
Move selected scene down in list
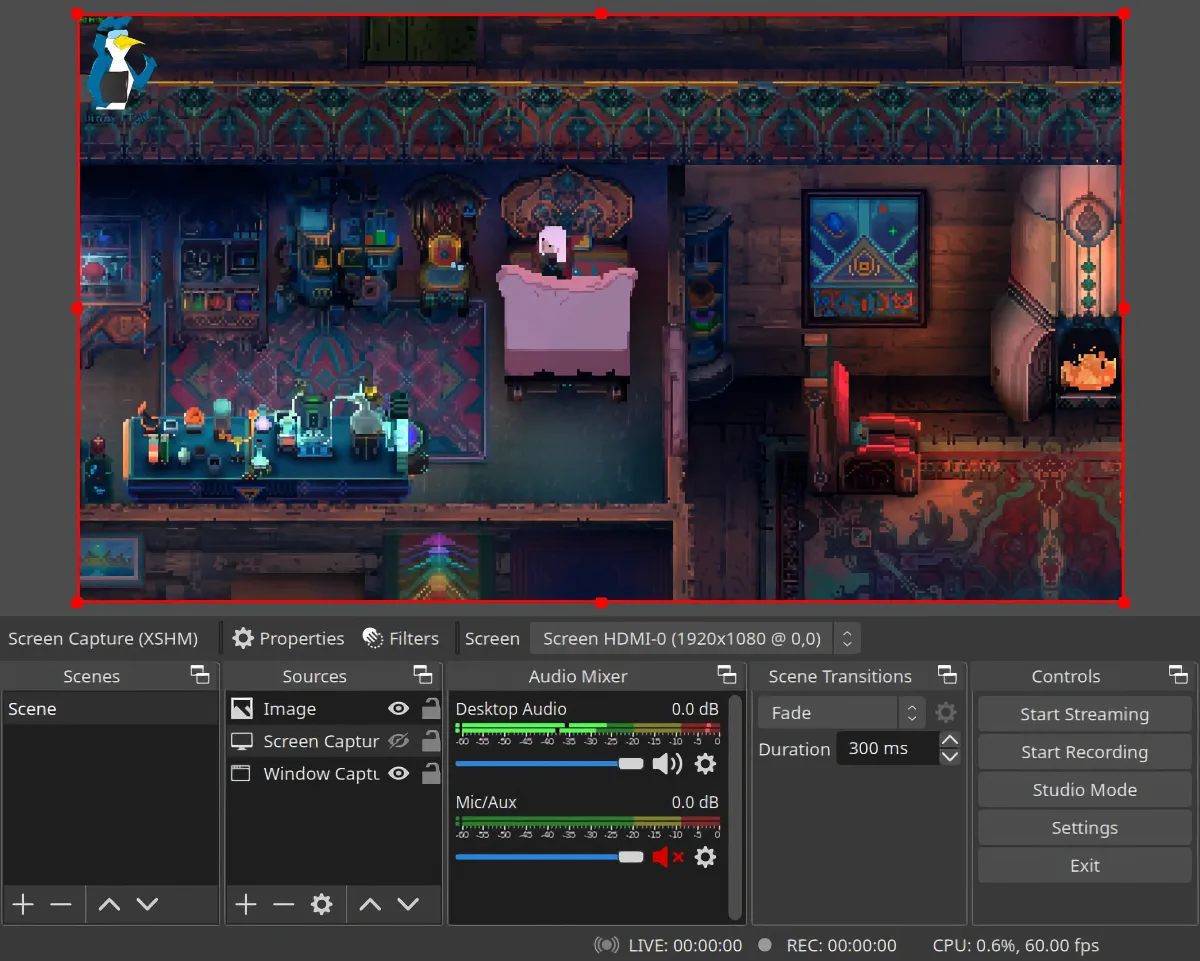[x=148, y=905]
